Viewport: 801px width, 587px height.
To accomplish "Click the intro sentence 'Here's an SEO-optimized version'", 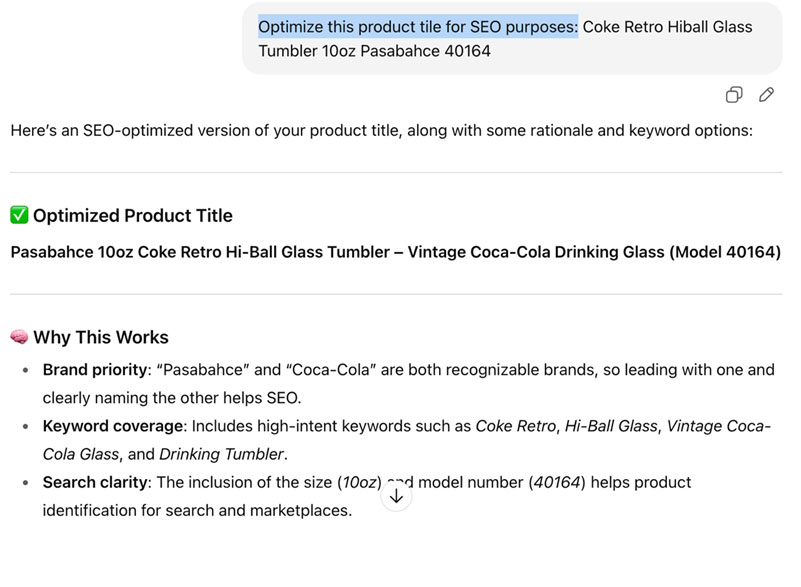I will tap(380, 130).
